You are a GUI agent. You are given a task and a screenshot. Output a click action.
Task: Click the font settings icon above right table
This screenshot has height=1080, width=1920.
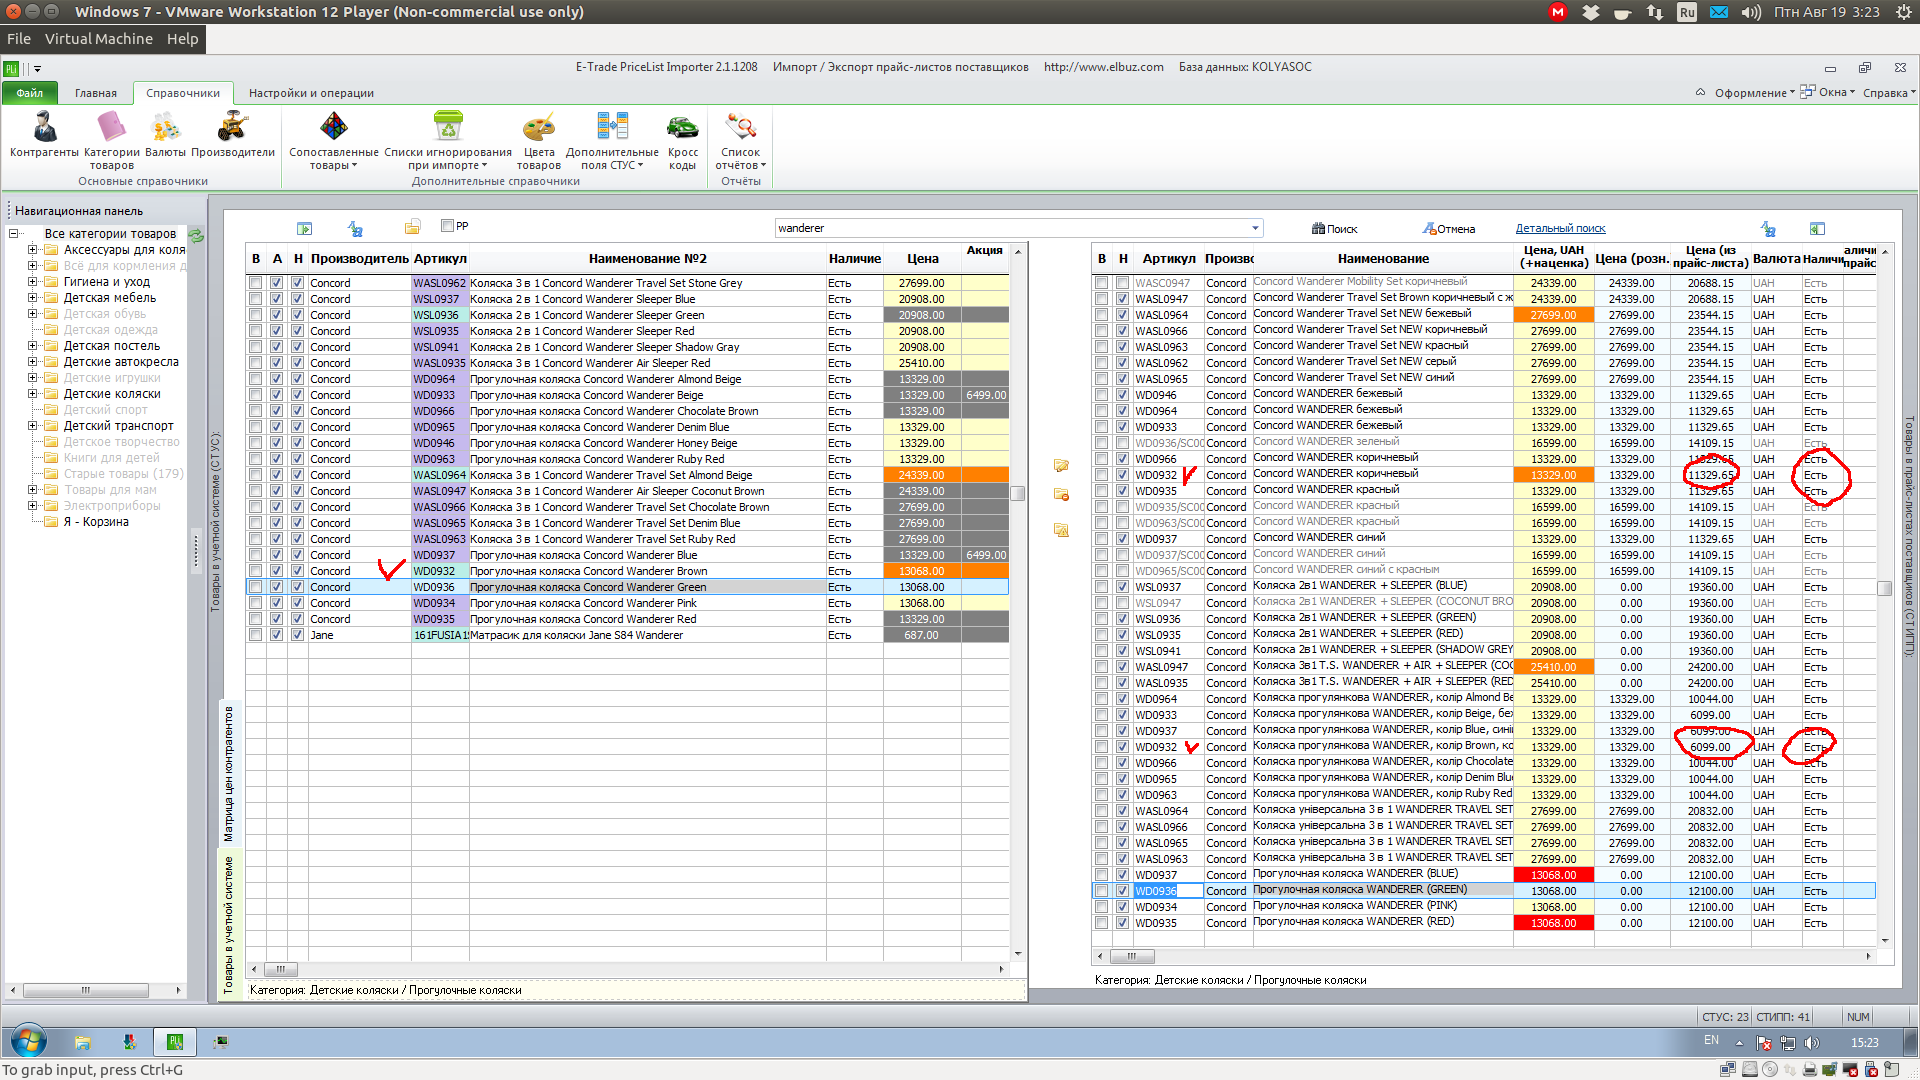point(1768,228)
